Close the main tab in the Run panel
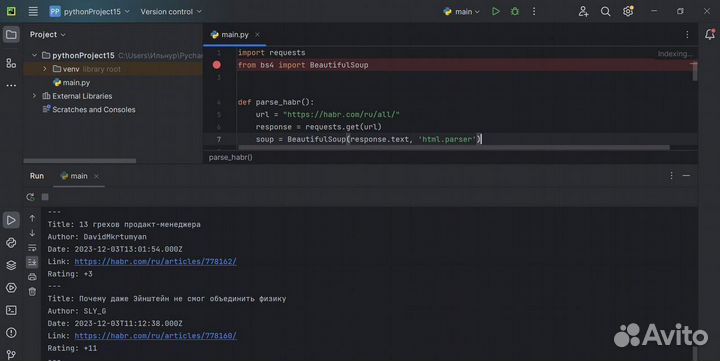Screen dimensions: 720x361 click(x=96, y=176)
